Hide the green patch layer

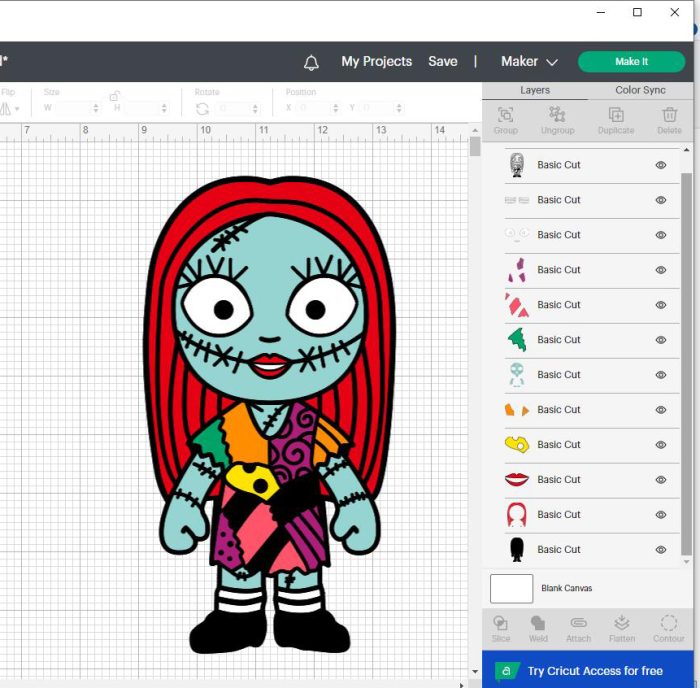661,340
